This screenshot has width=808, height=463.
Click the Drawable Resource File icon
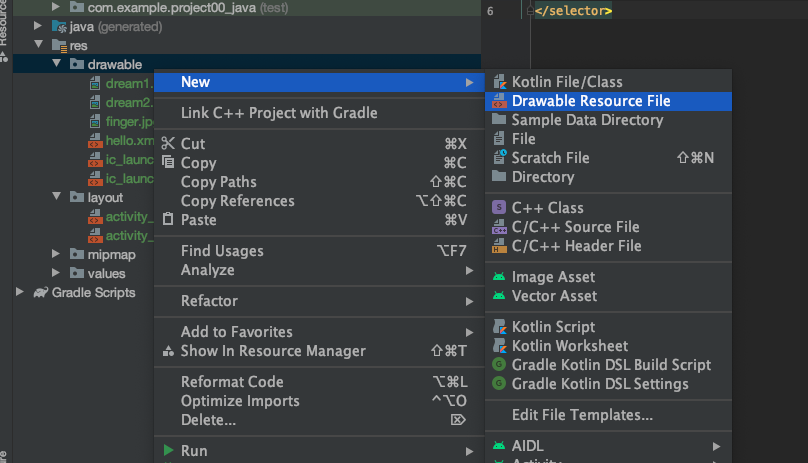coord(499,101)
